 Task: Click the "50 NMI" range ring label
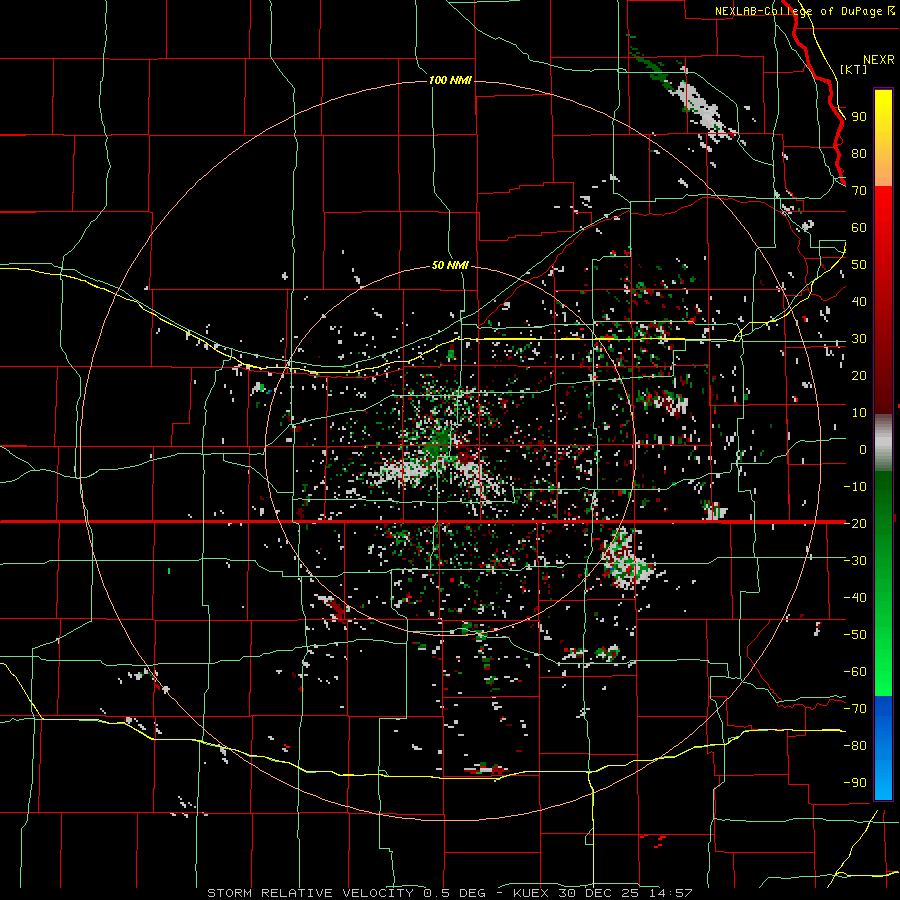pos(450,265)
